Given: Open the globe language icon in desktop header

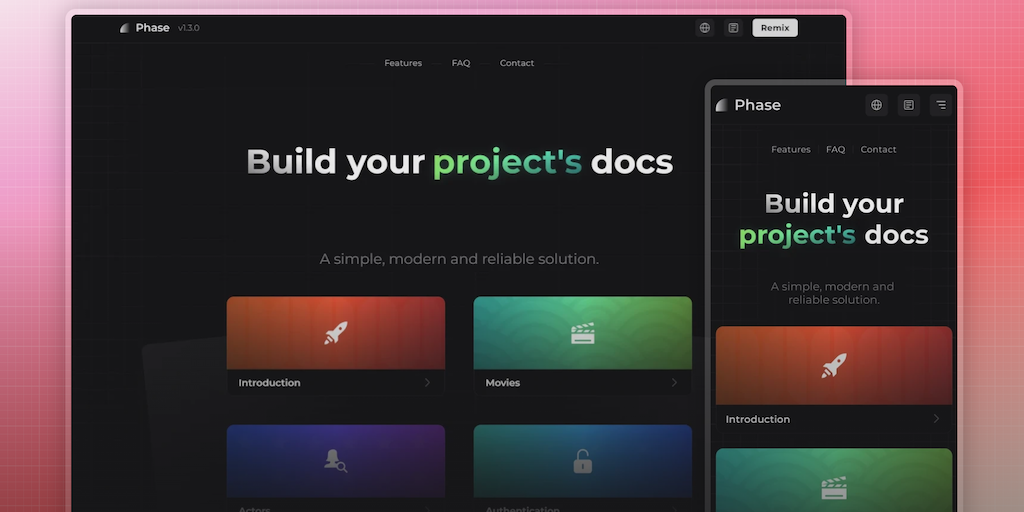Looking at the screenshot, I should point(705,27).
